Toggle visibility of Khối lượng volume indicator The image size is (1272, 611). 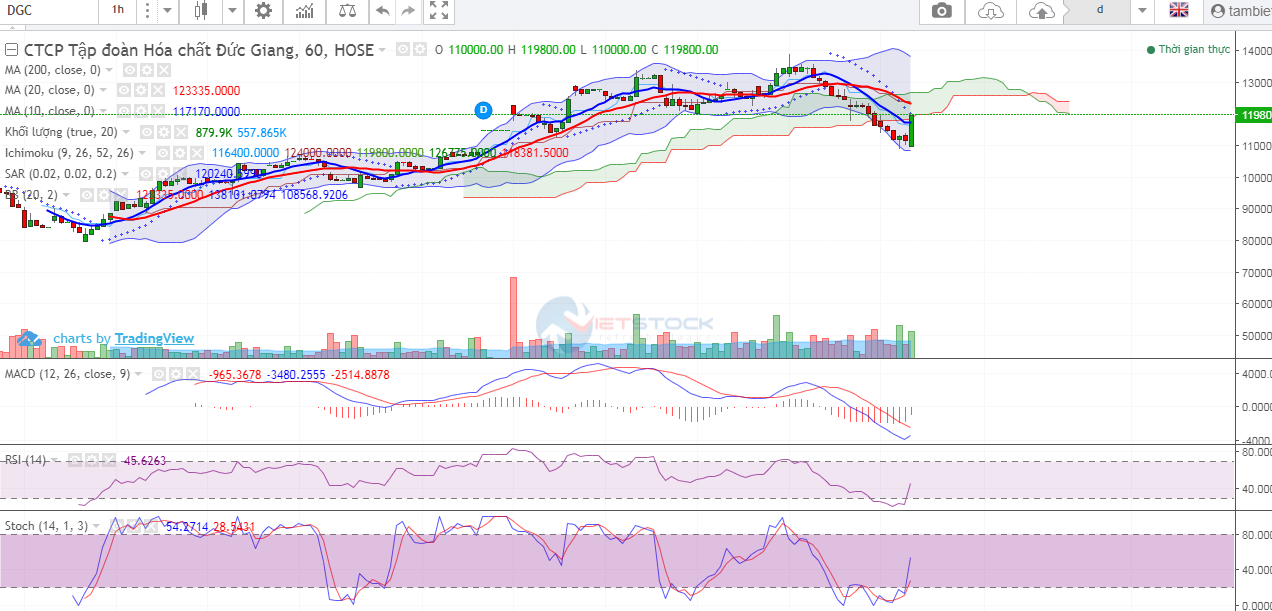[146, 132]
